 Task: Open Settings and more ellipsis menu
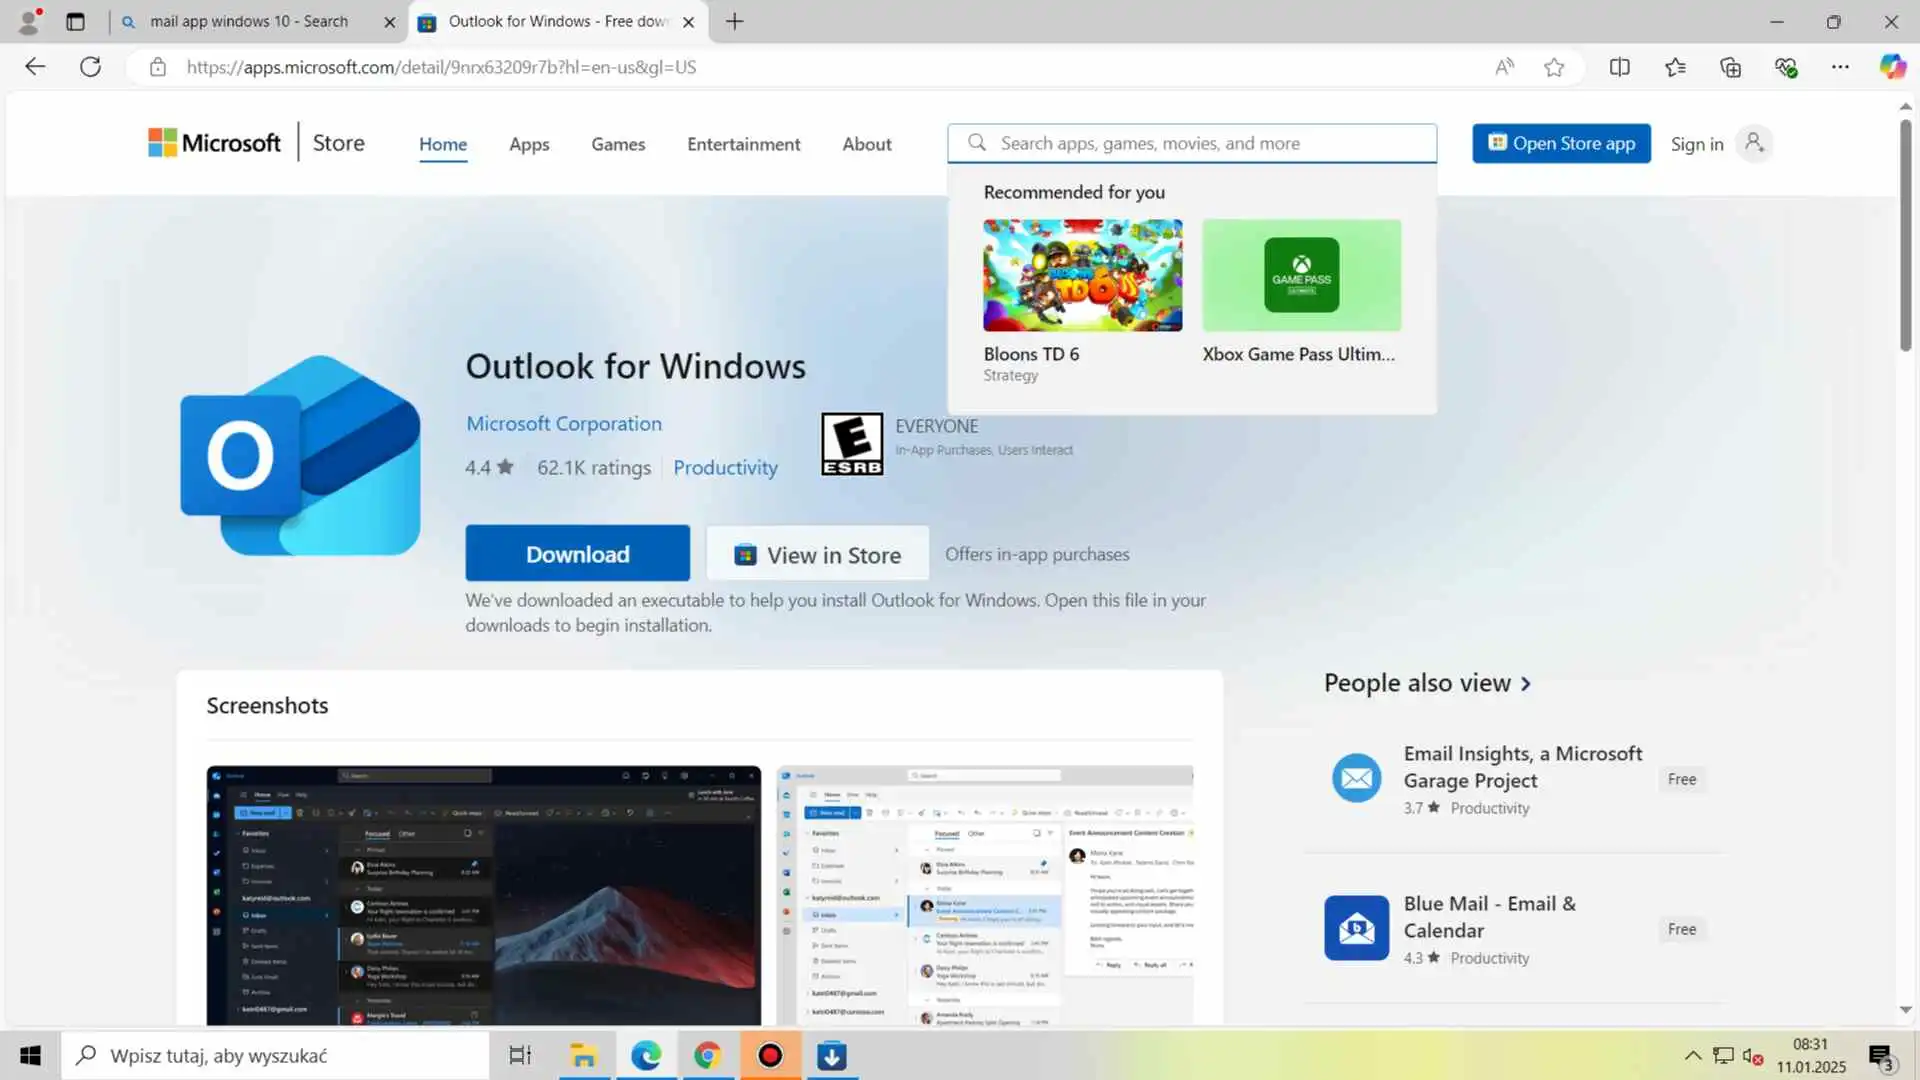tap(1840, 67)
